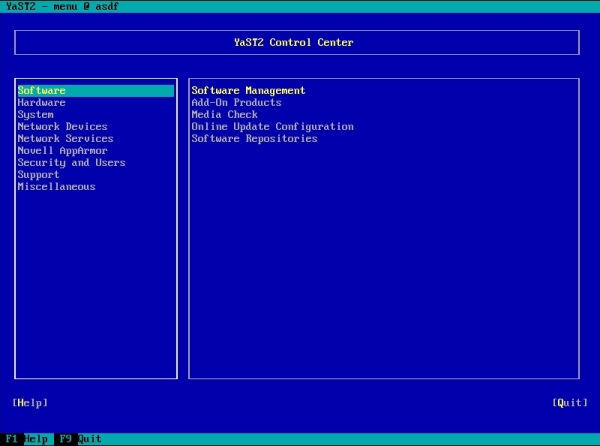Open Software Repositories module
This screenshot has width=600, height=446.
(x=254, y=138)
